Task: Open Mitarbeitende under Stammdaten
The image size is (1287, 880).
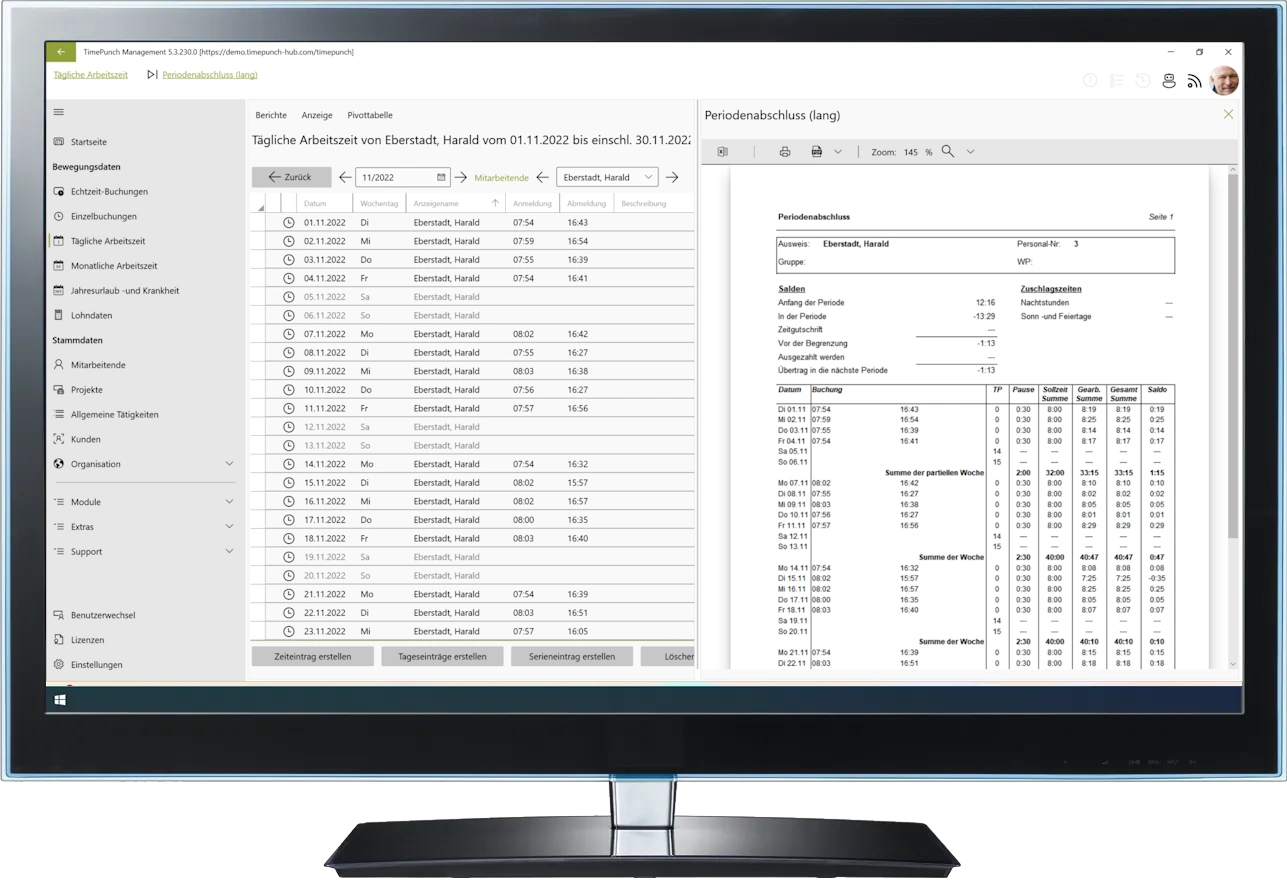Action: (x=89, y=365)
